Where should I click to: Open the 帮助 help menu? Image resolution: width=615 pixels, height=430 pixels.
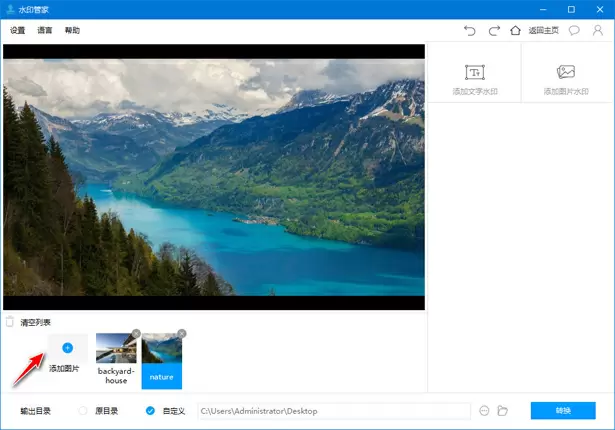[x=72, y=31]
